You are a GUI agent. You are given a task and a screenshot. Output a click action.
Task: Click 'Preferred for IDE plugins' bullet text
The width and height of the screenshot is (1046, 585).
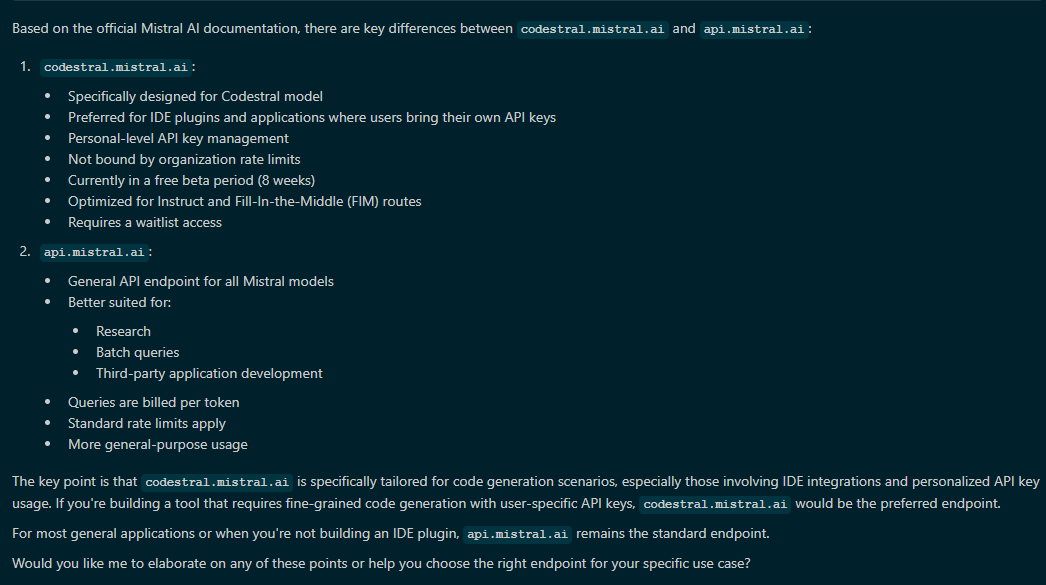point(312,117)
